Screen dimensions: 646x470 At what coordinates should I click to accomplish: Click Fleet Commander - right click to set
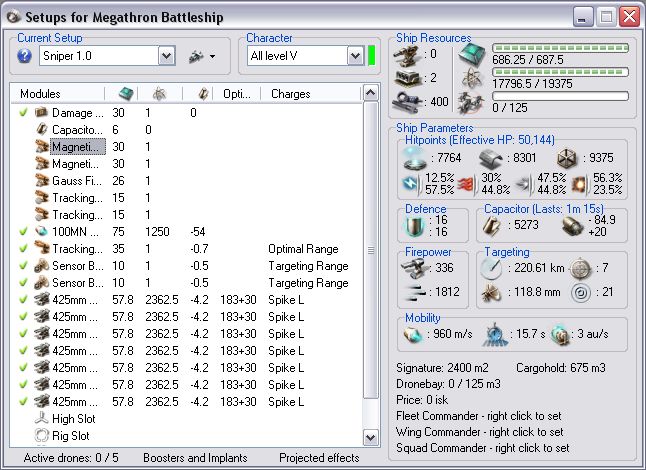479,416
